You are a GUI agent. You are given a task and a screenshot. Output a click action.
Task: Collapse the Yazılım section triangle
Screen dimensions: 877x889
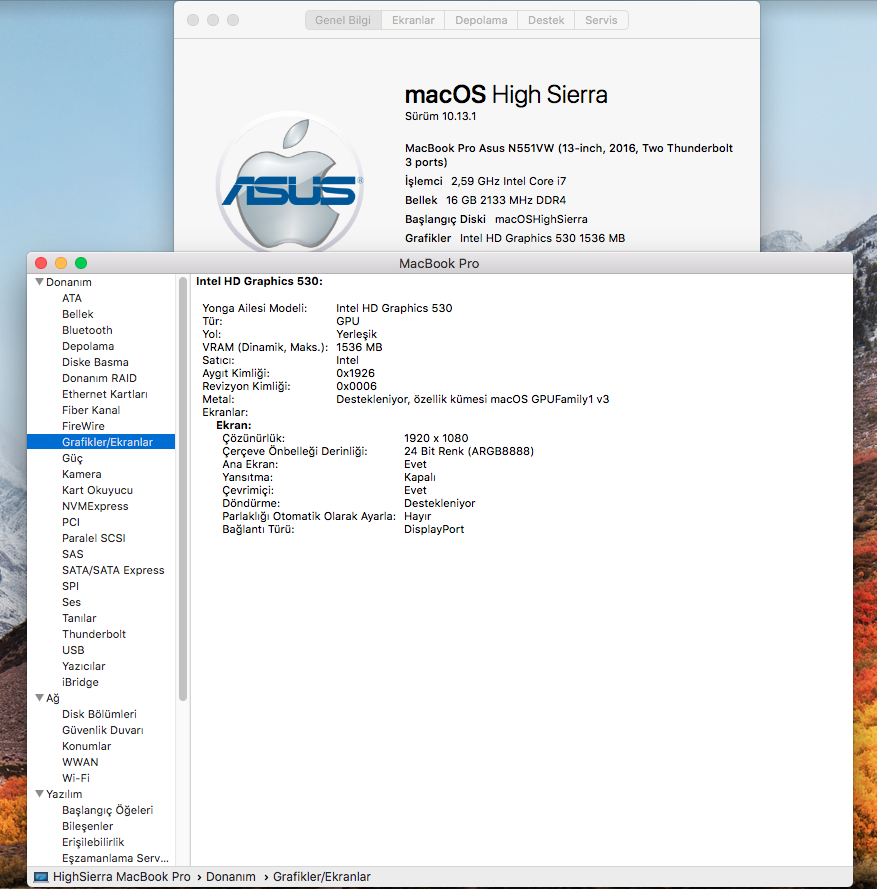point(39,794)
